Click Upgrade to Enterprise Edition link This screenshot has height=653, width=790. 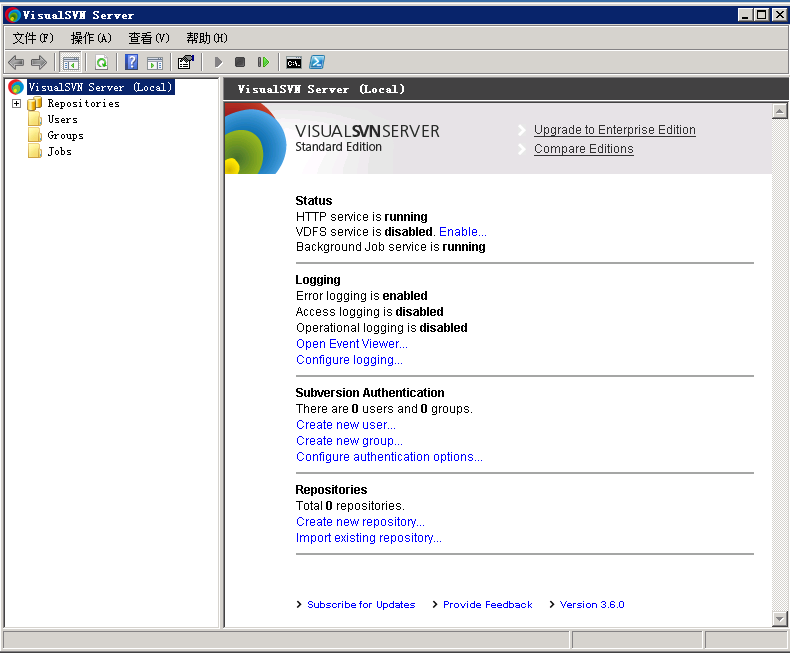(615, 130)
